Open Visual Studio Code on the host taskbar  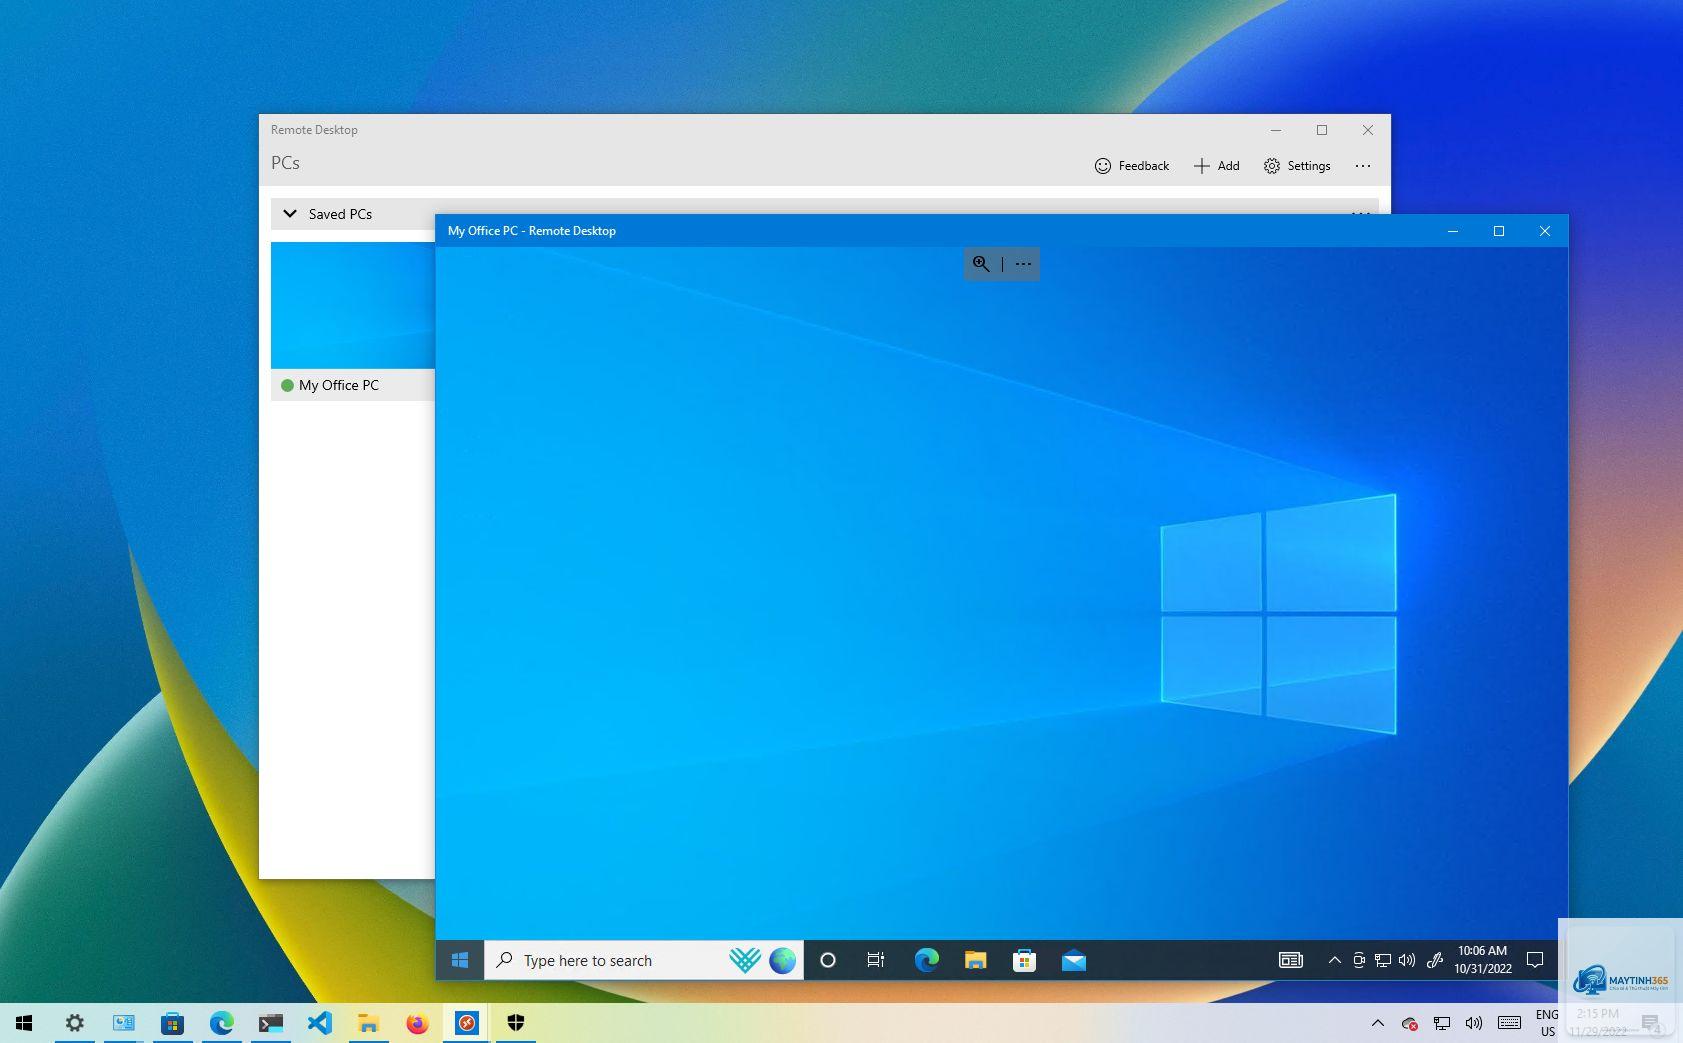[319, 1023]
